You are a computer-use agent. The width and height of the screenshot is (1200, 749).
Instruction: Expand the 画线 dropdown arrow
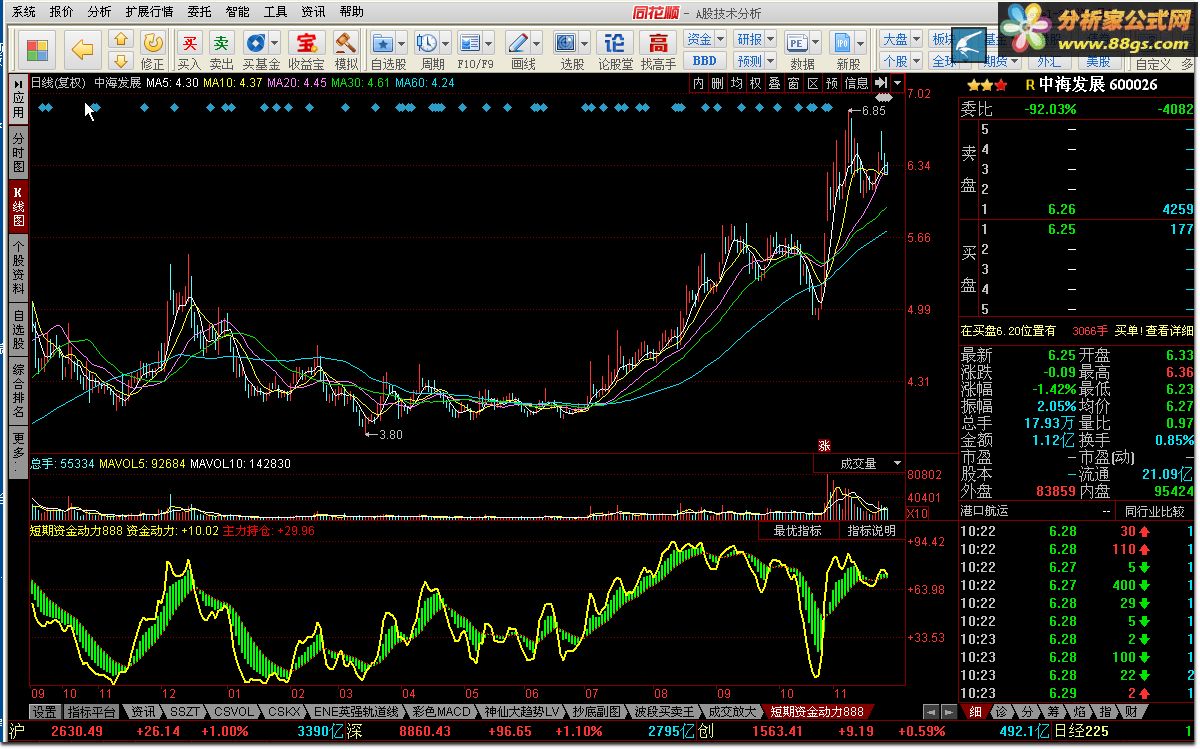537,43
